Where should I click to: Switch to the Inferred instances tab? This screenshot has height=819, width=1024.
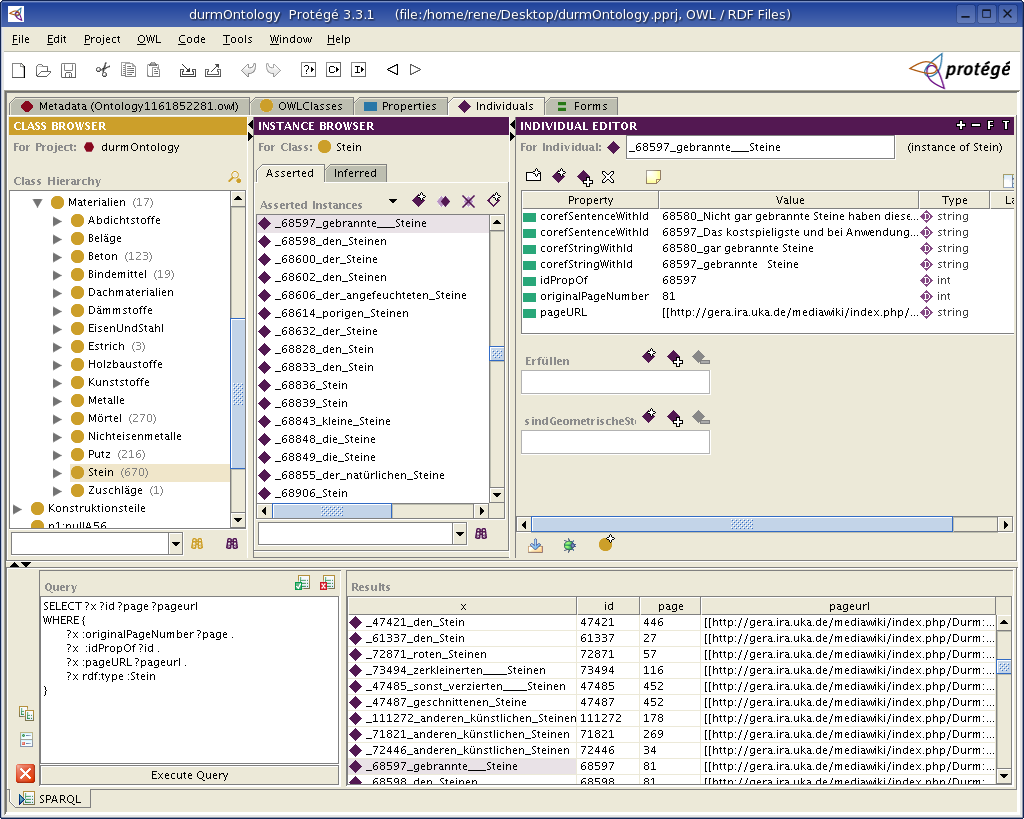point(355,173)
